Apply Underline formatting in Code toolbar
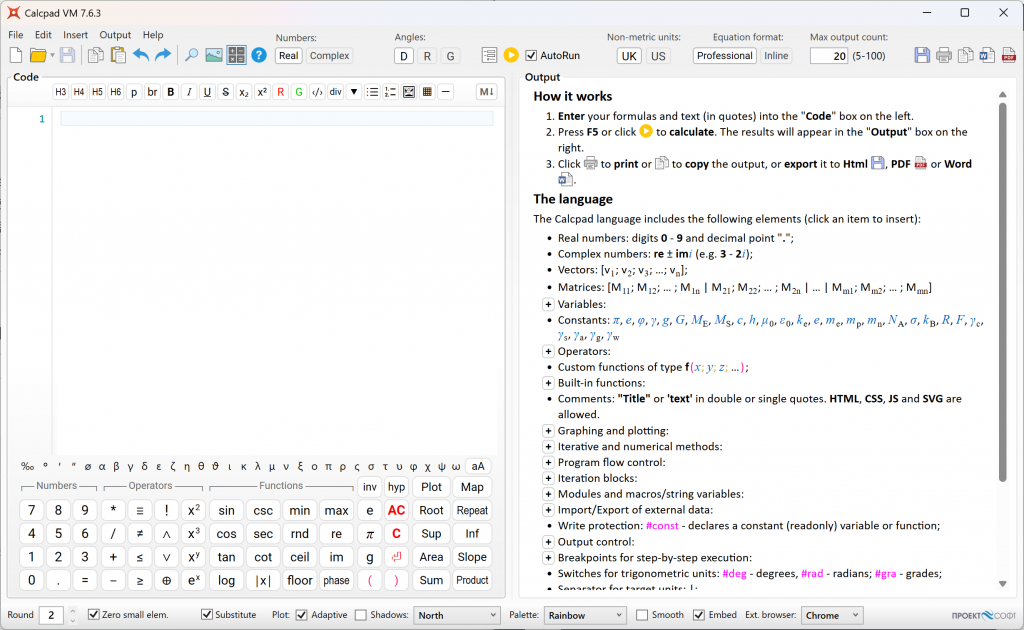The height and width of the screenshot is (630, 1024). point(207,92)
